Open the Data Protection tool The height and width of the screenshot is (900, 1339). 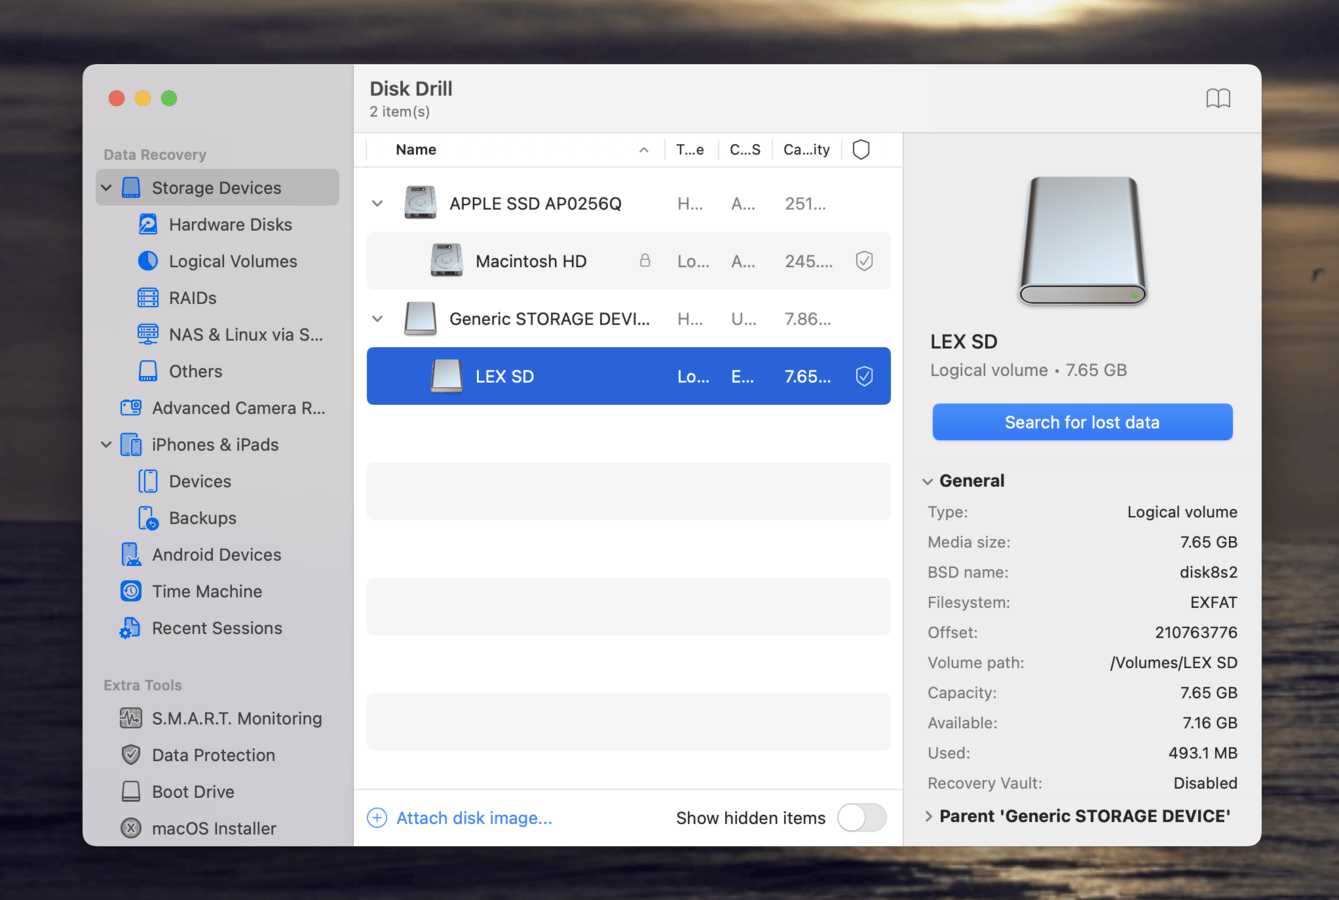(213, 755)
